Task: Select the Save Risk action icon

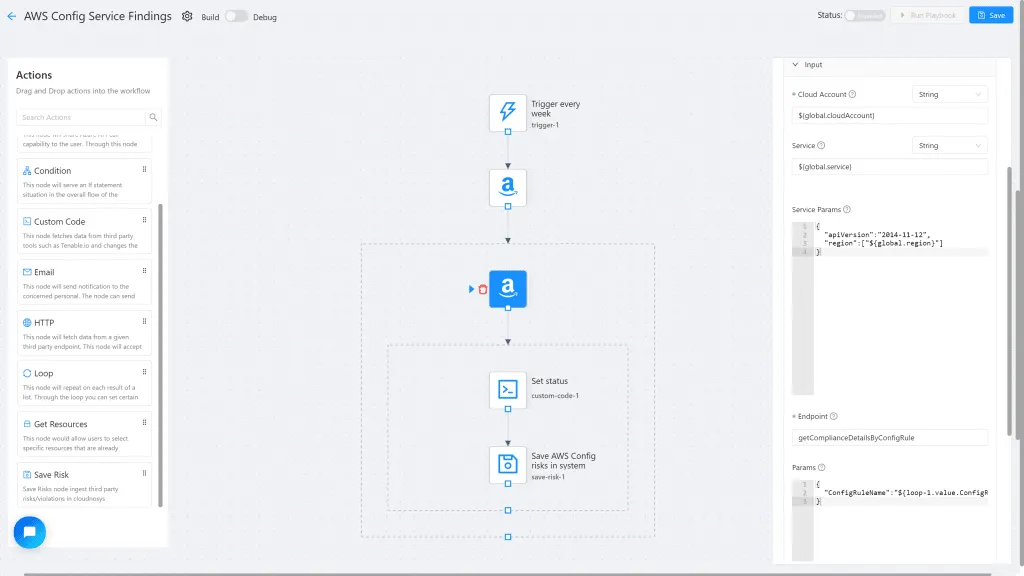Action: click(27, 475)
